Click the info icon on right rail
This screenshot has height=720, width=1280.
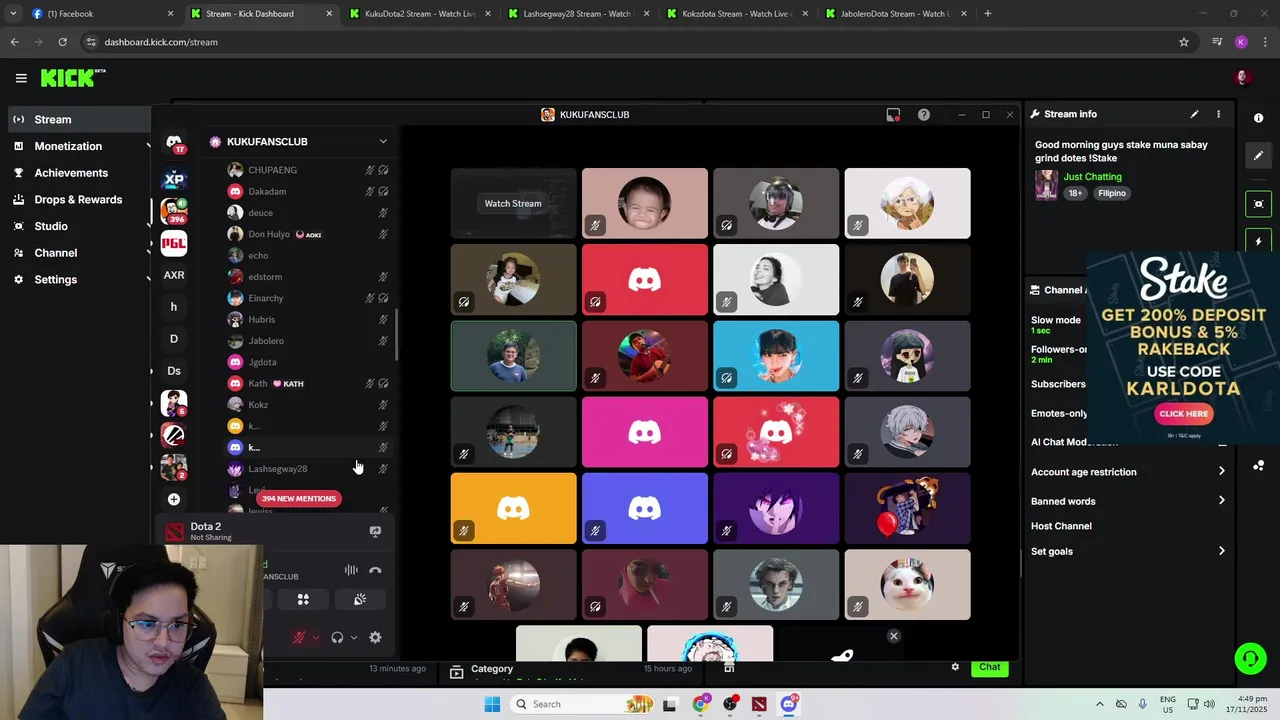coord(1258,118)
